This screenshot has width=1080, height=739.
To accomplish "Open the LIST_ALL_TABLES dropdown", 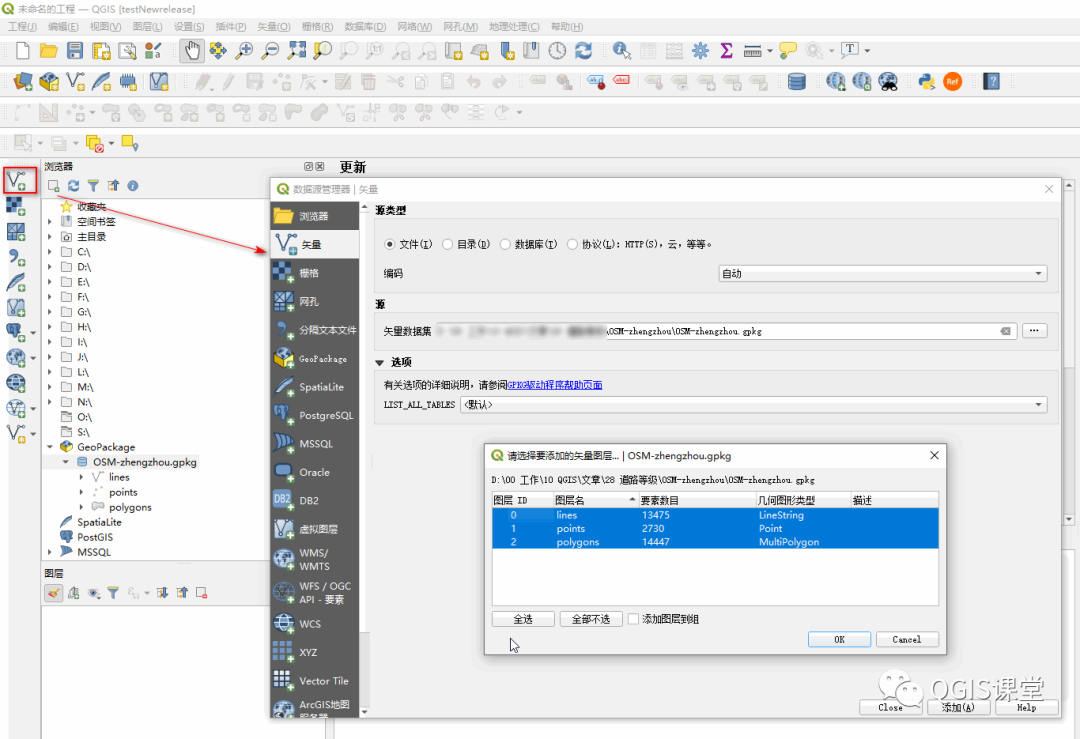I will tap(754, 404).
